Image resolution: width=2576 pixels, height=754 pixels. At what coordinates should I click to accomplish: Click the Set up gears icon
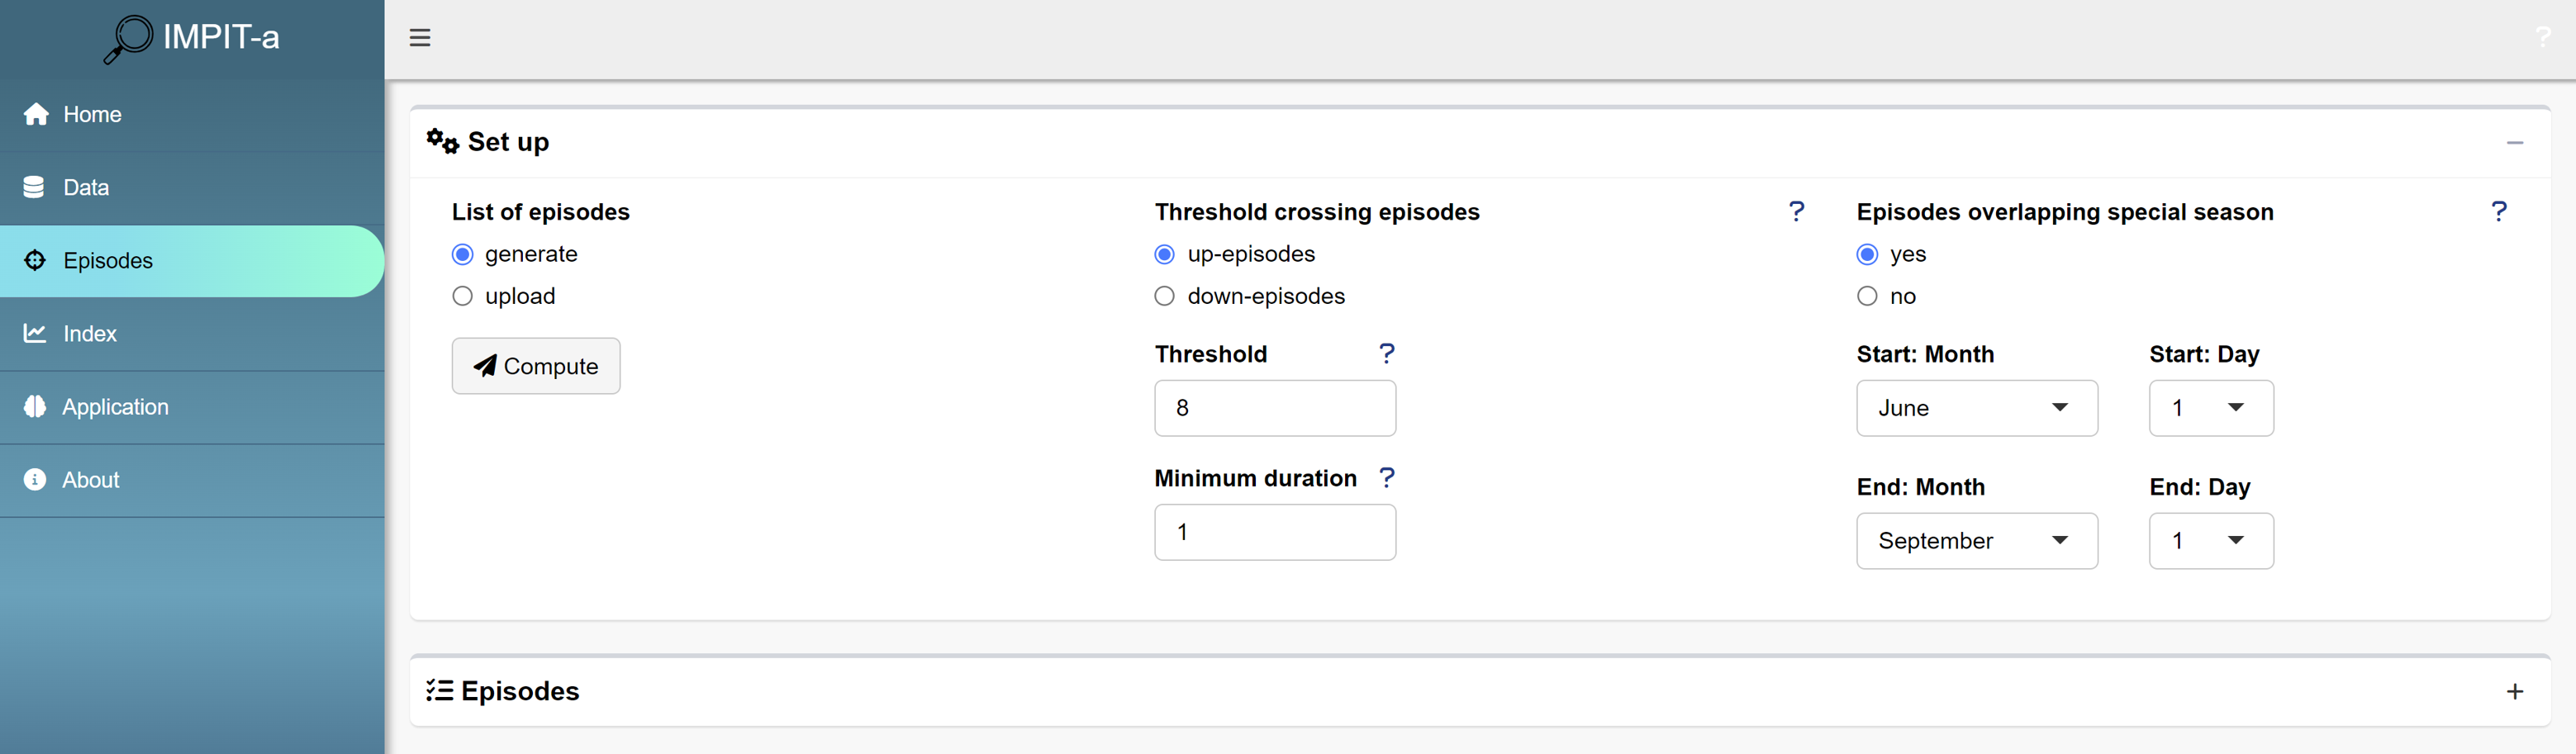click(442, 141)
